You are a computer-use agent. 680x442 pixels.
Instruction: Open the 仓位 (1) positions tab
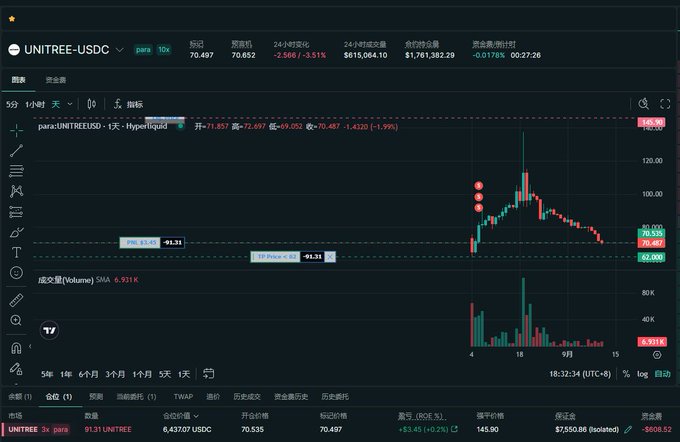[59, 396]
